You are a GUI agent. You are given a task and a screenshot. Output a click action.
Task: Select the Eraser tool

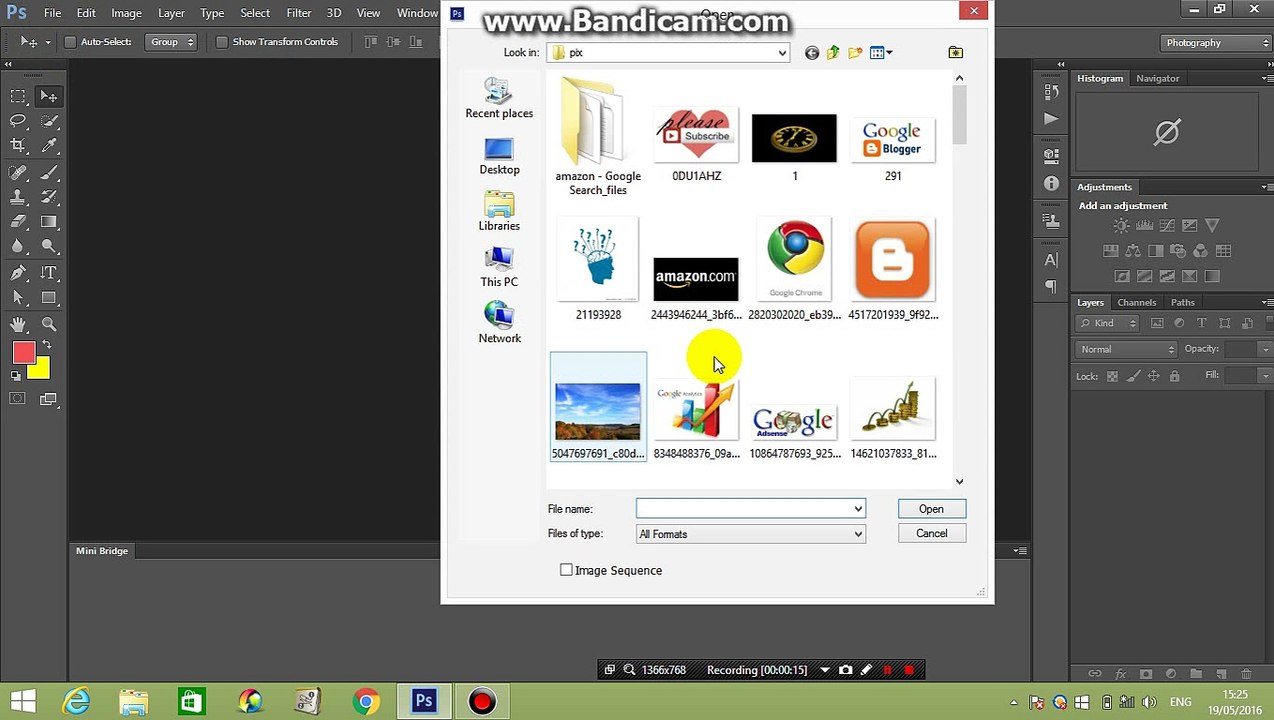(18, 222)
